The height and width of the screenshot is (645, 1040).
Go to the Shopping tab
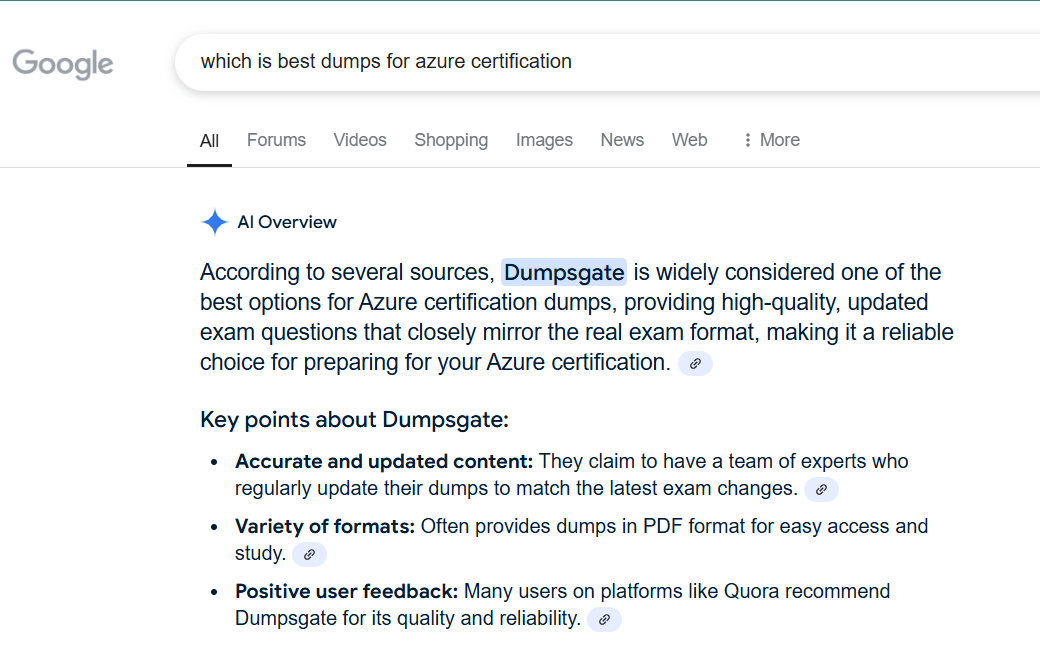451,140
